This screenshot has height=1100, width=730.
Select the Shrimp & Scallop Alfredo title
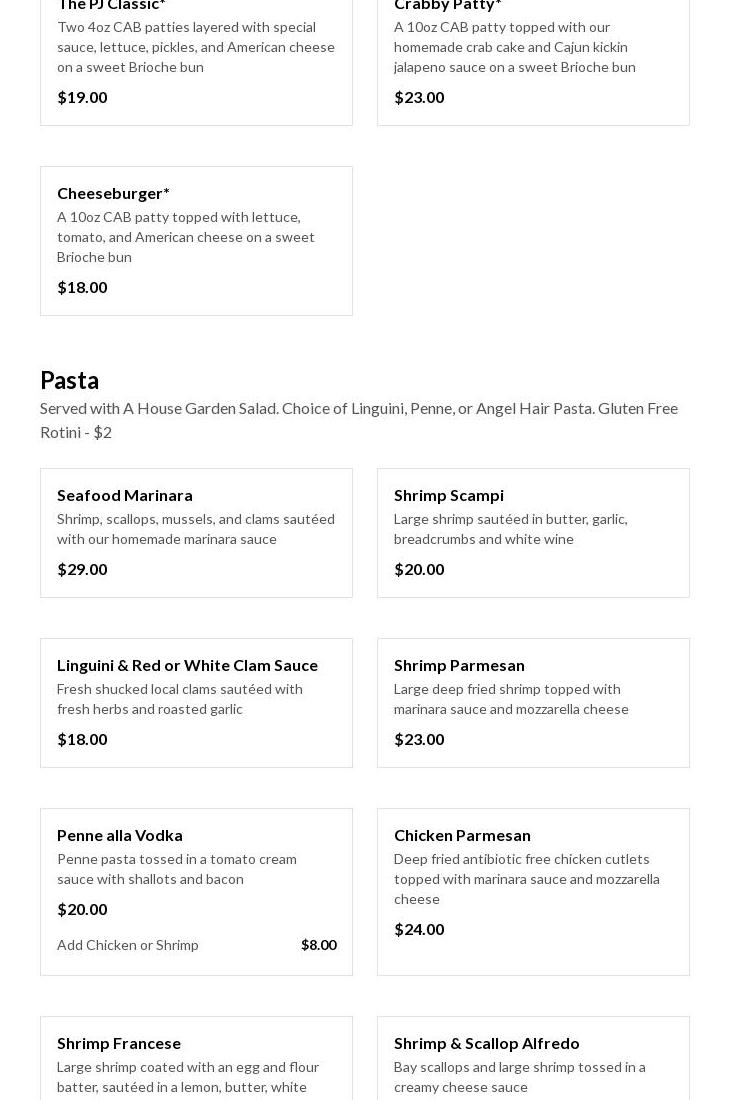[487, 1043]
